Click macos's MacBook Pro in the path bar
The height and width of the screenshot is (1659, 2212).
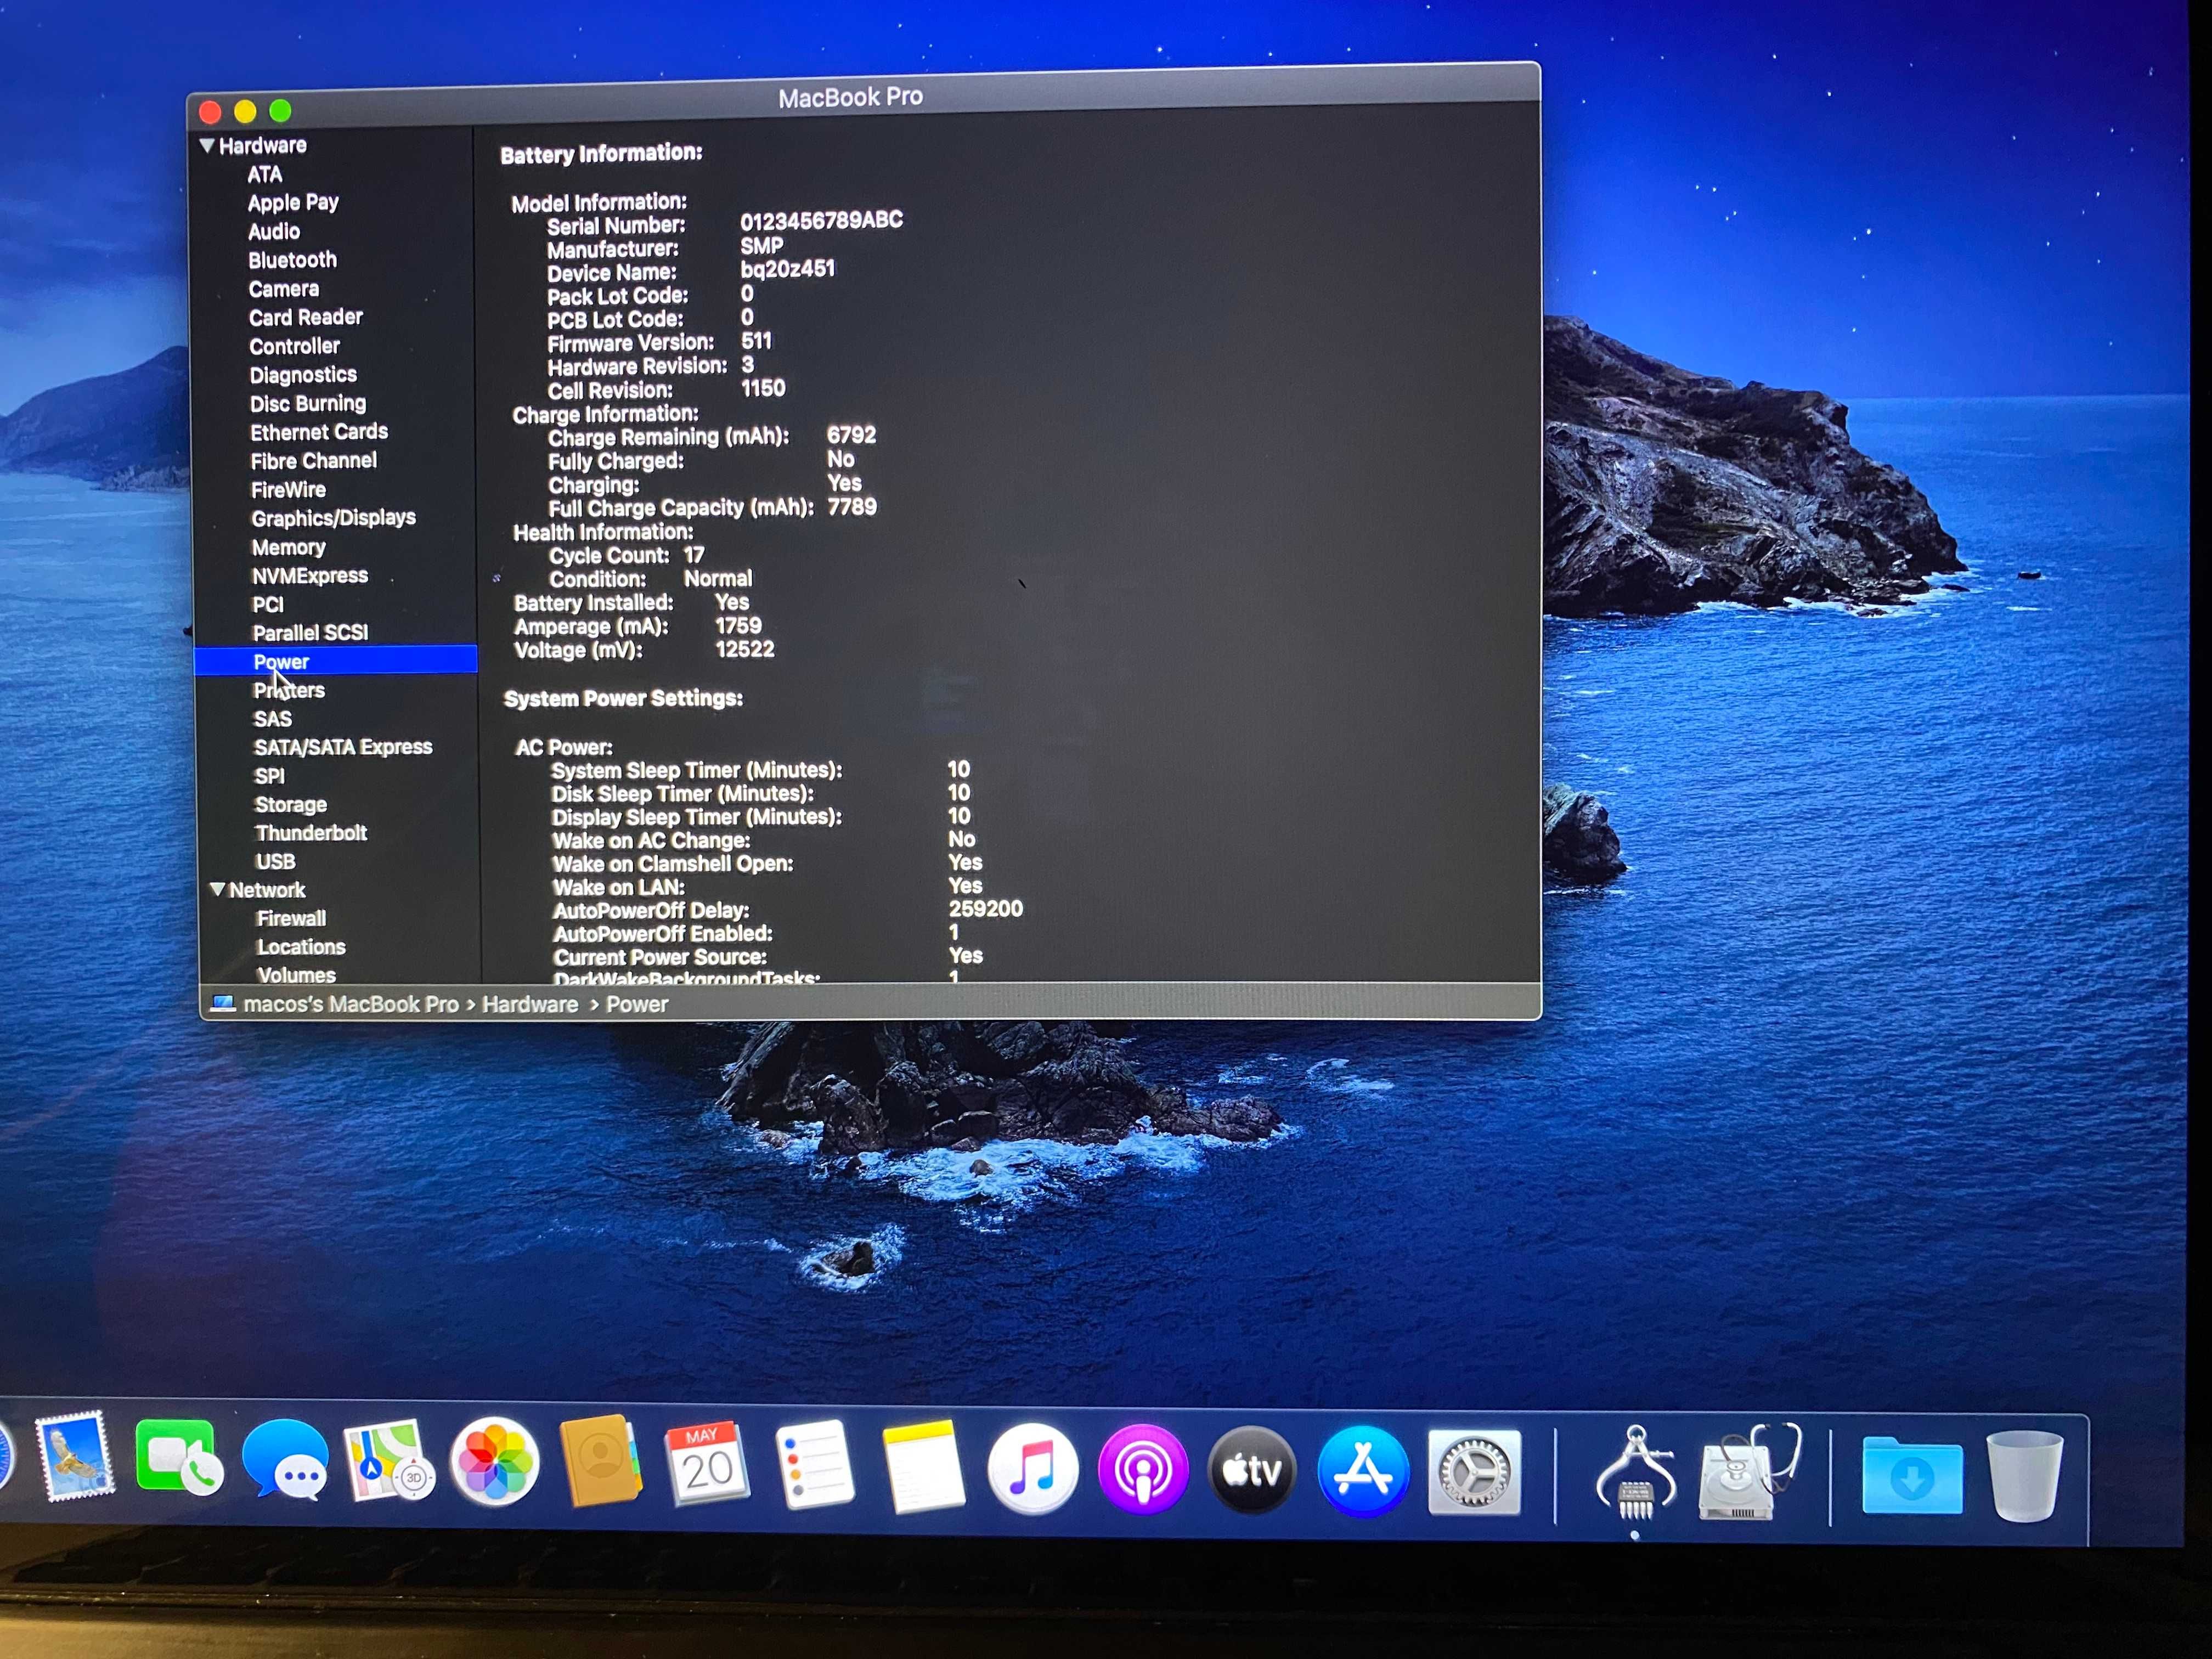tap(350, 1004)
